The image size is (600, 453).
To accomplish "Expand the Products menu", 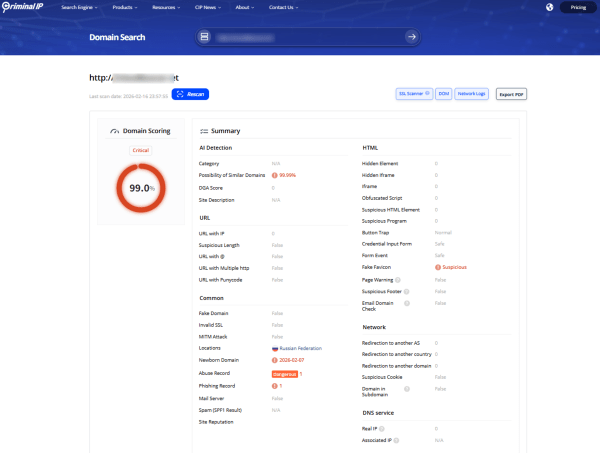I will click(x=125, y=7).
